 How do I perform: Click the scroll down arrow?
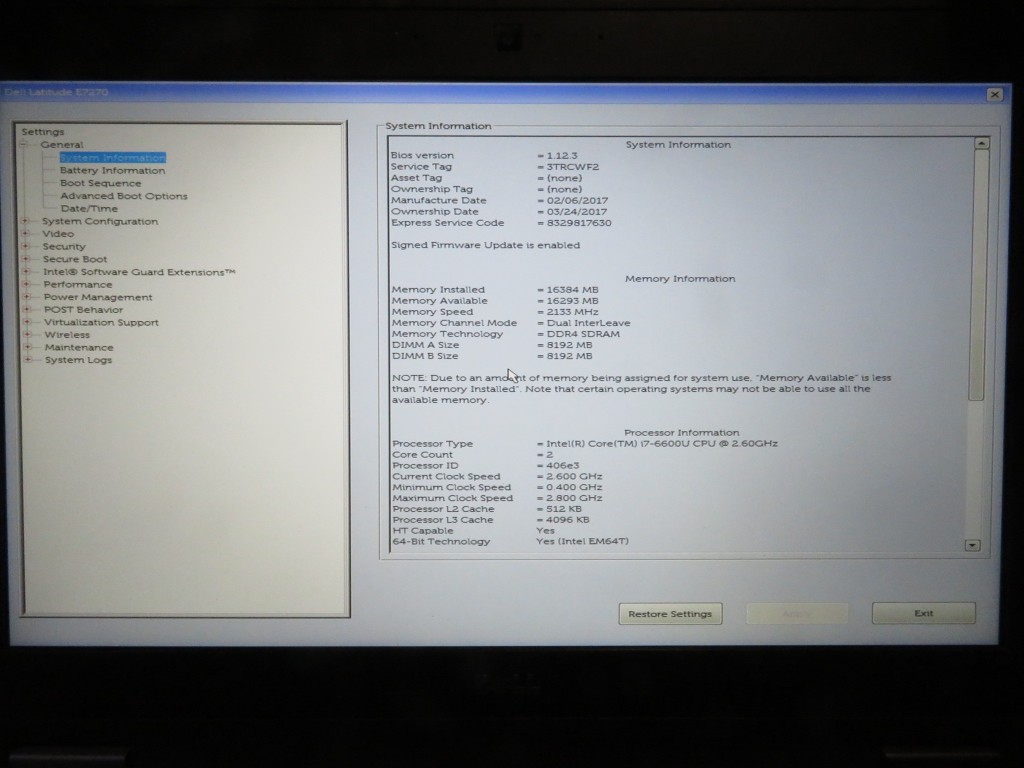tap(972, 545)
